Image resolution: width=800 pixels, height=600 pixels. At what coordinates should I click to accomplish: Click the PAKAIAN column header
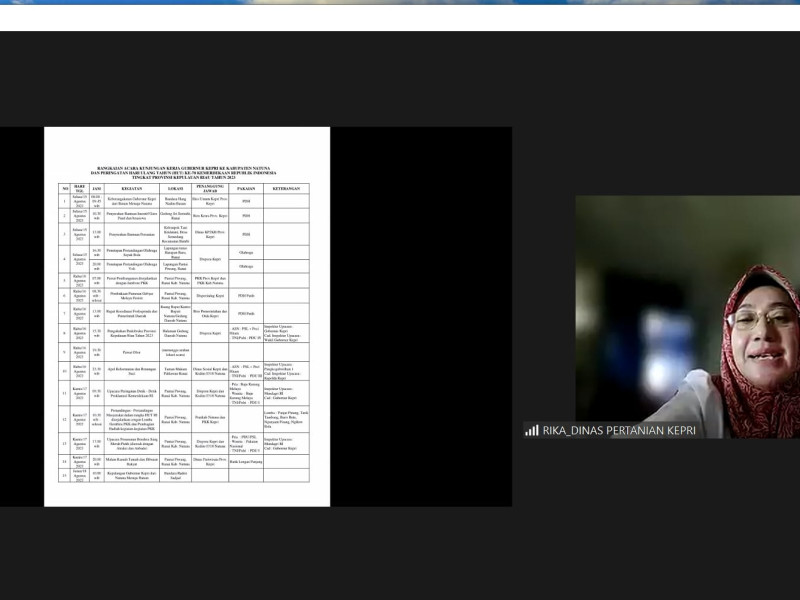click(246, 188)
